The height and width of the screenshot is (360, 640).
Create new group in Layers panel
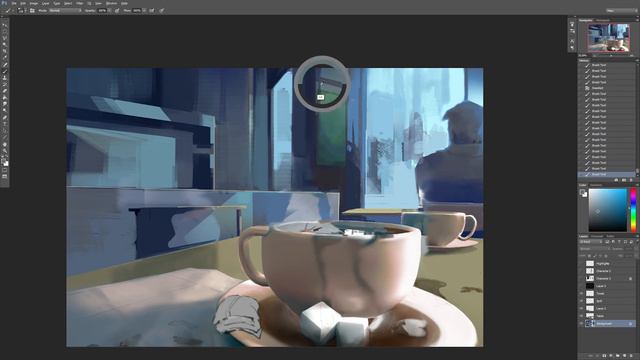618,356
